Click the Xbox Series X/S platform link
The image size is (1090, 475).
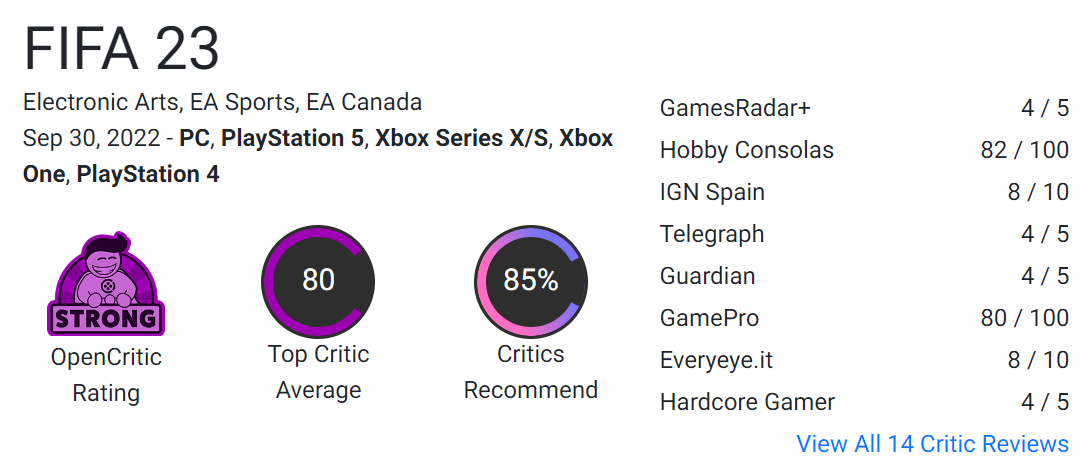pos(461,138)
